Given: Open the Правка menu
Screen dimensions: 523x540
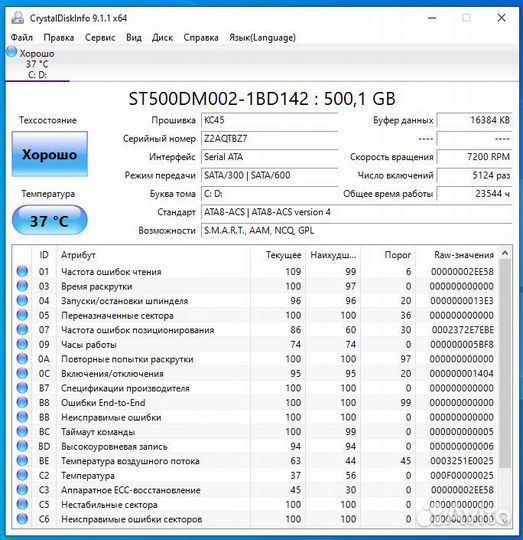Looking at the screenshot, I should pos(59,37).
